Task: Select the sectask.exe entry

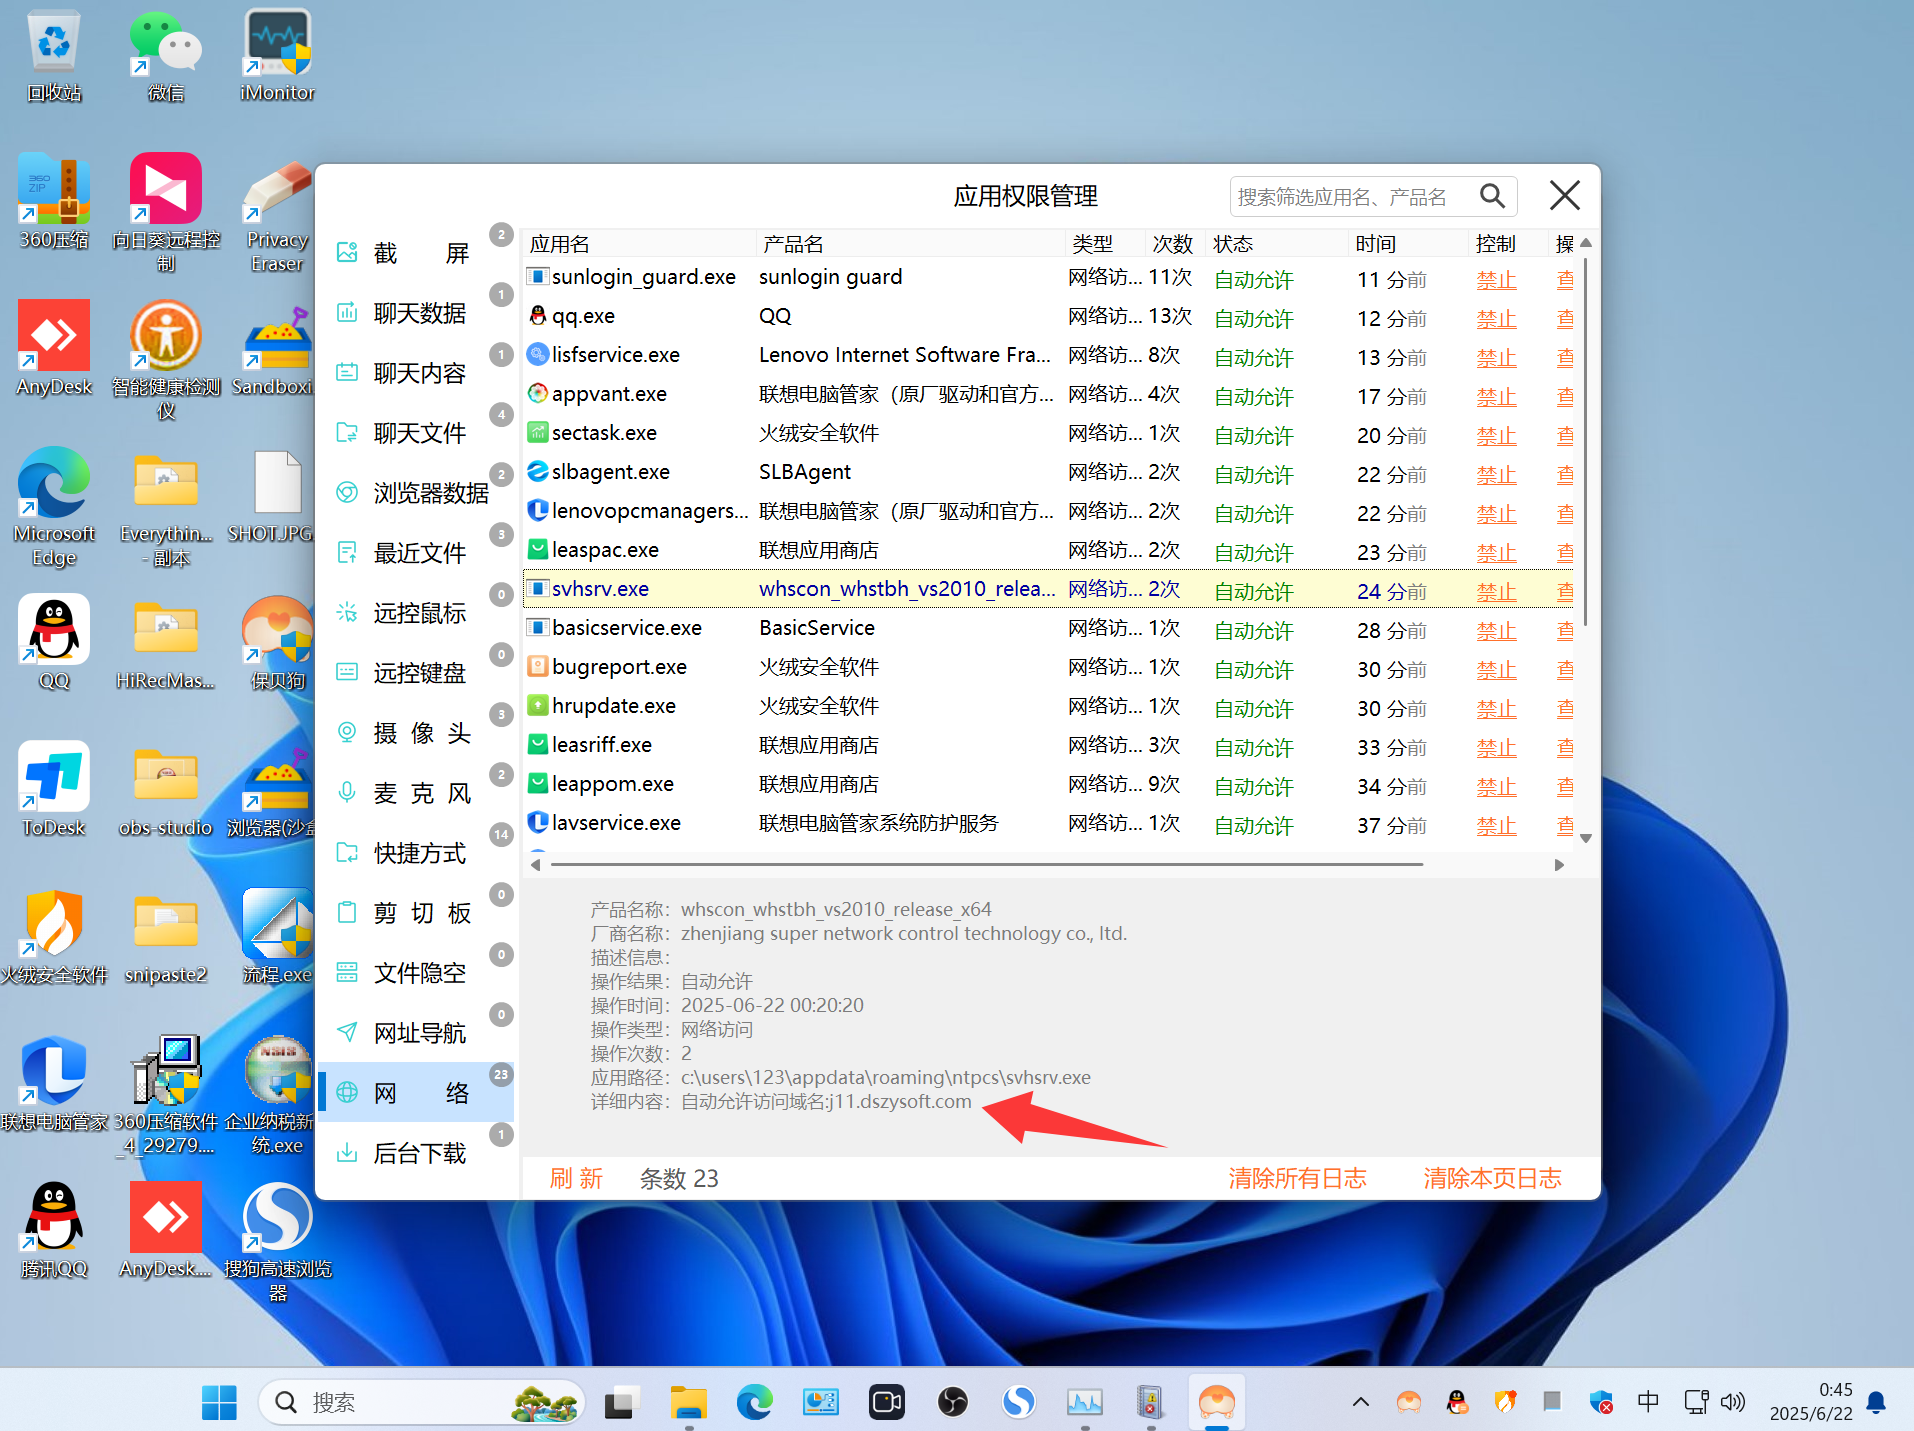Action: coord(1048,433)
